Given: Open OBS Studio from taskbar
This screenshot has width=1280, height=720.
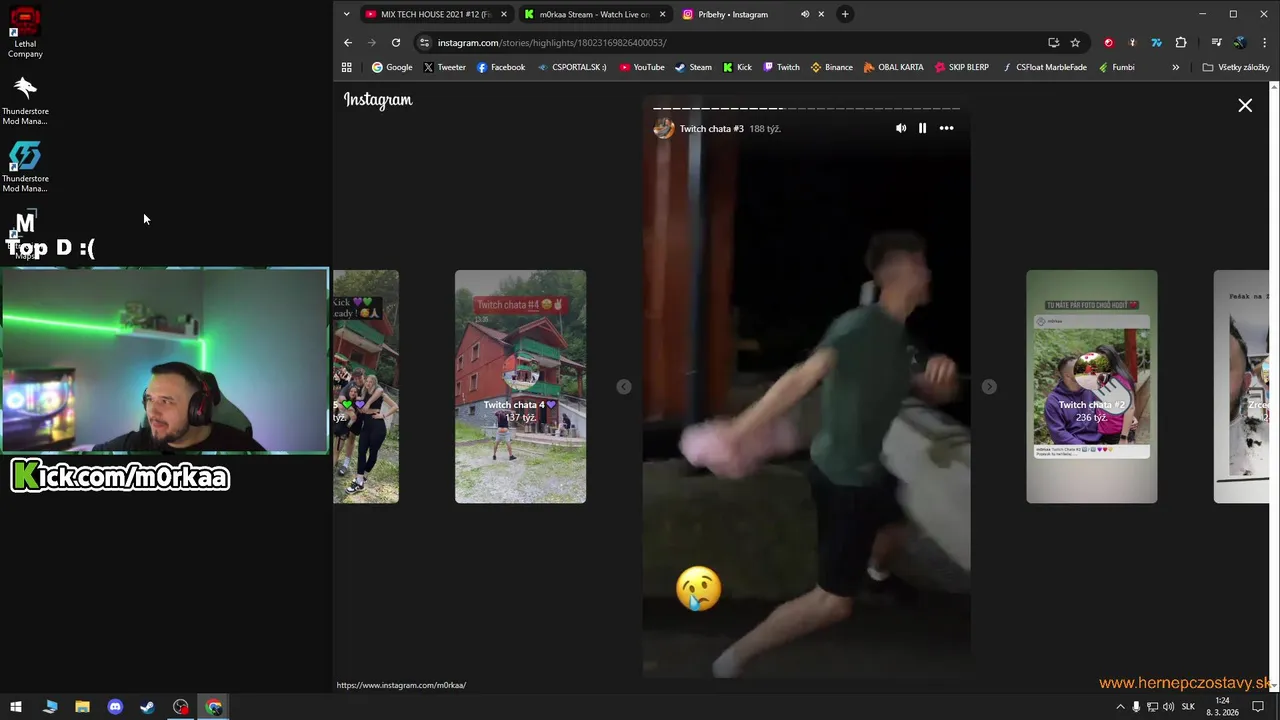Looking at the screenshot, I should click(180, 707).
